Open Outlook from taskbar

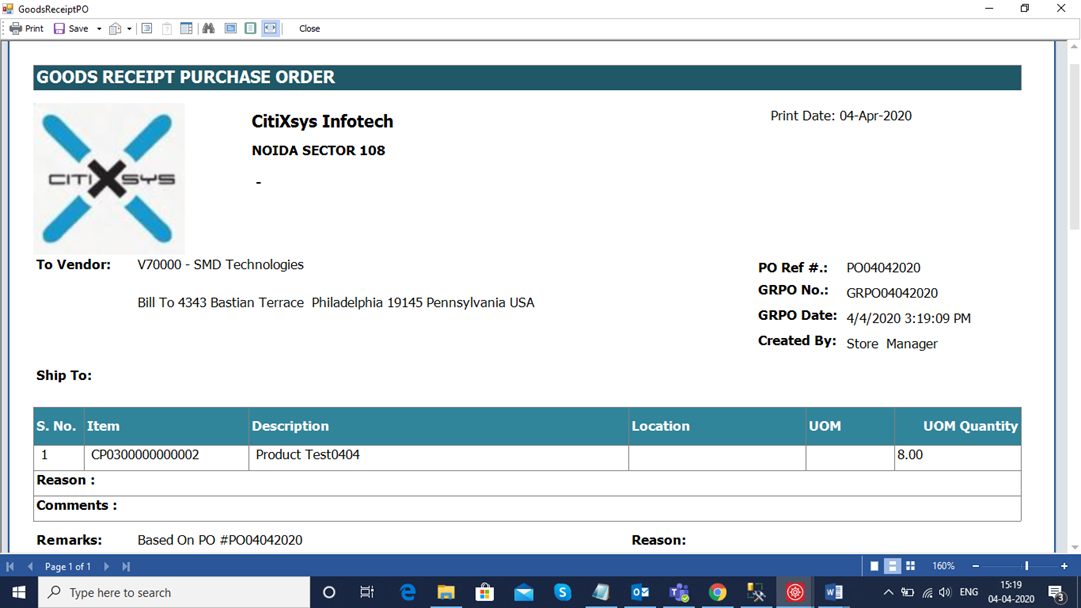[x=640, y=592]
